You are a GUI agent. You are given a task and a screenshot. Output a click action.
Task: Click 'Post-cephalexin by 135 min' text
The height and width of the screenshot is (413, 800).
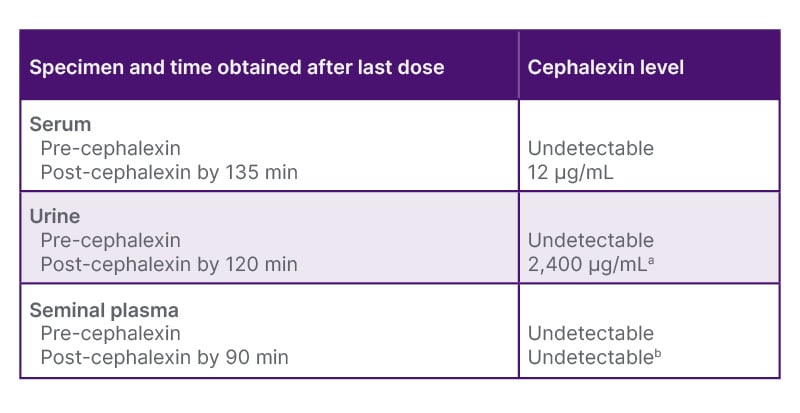tap(169, 172)
